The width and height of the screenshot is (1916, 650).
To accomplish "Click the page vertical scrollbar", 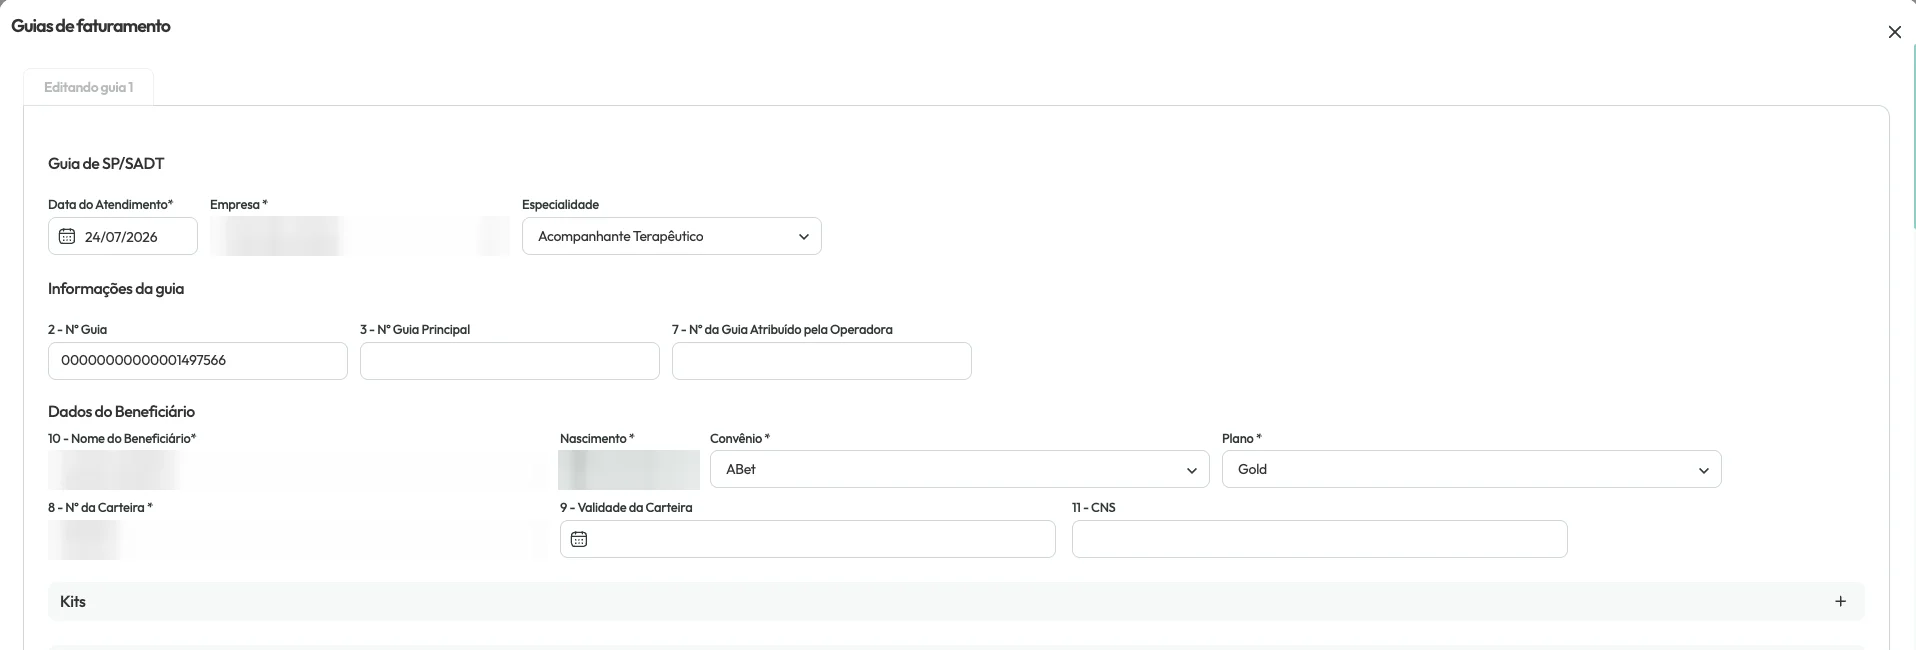I will (x=1913, y=135).
